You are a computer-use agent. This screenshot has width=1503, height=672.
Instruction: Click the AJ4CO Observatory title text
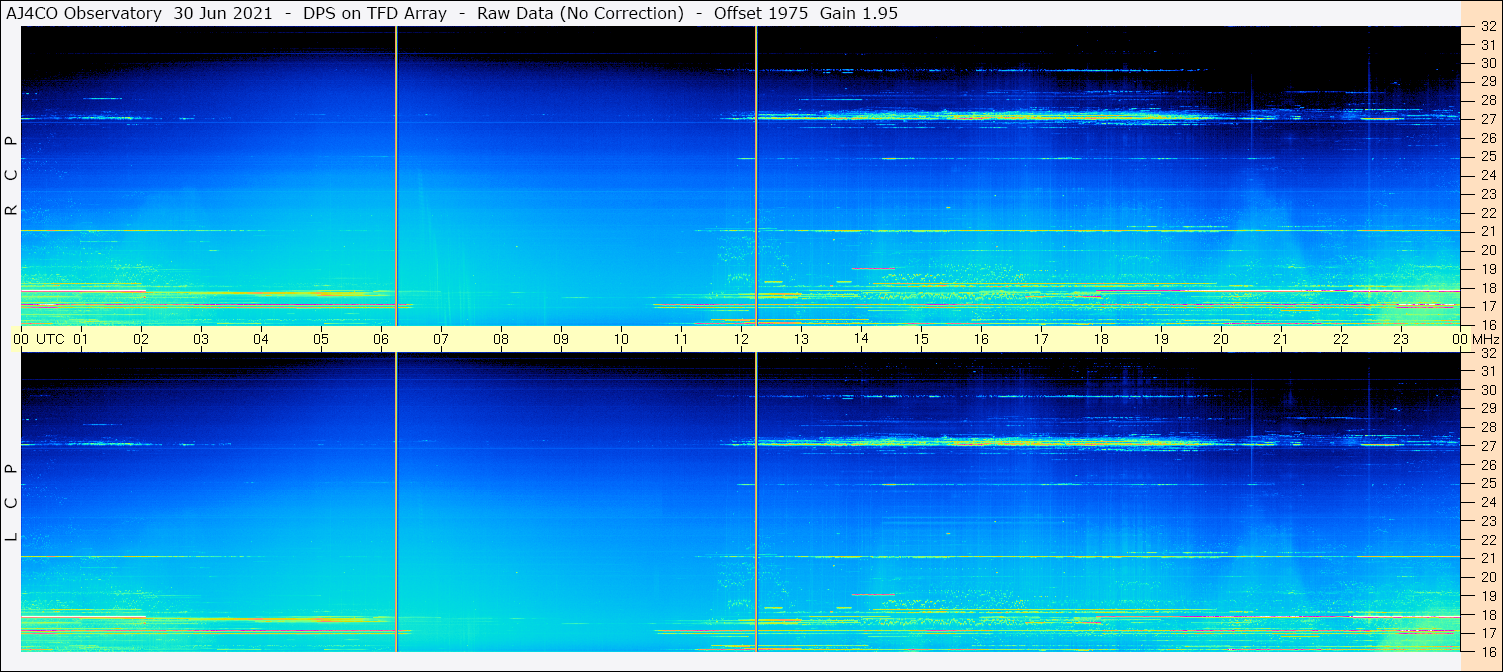(85, 13)
